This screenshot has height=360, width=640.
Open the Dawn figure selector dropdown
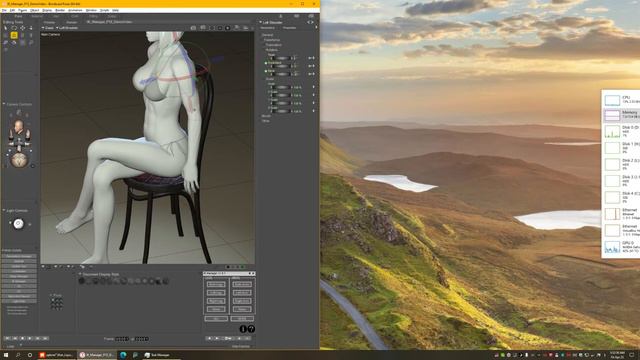click(48, 28)
